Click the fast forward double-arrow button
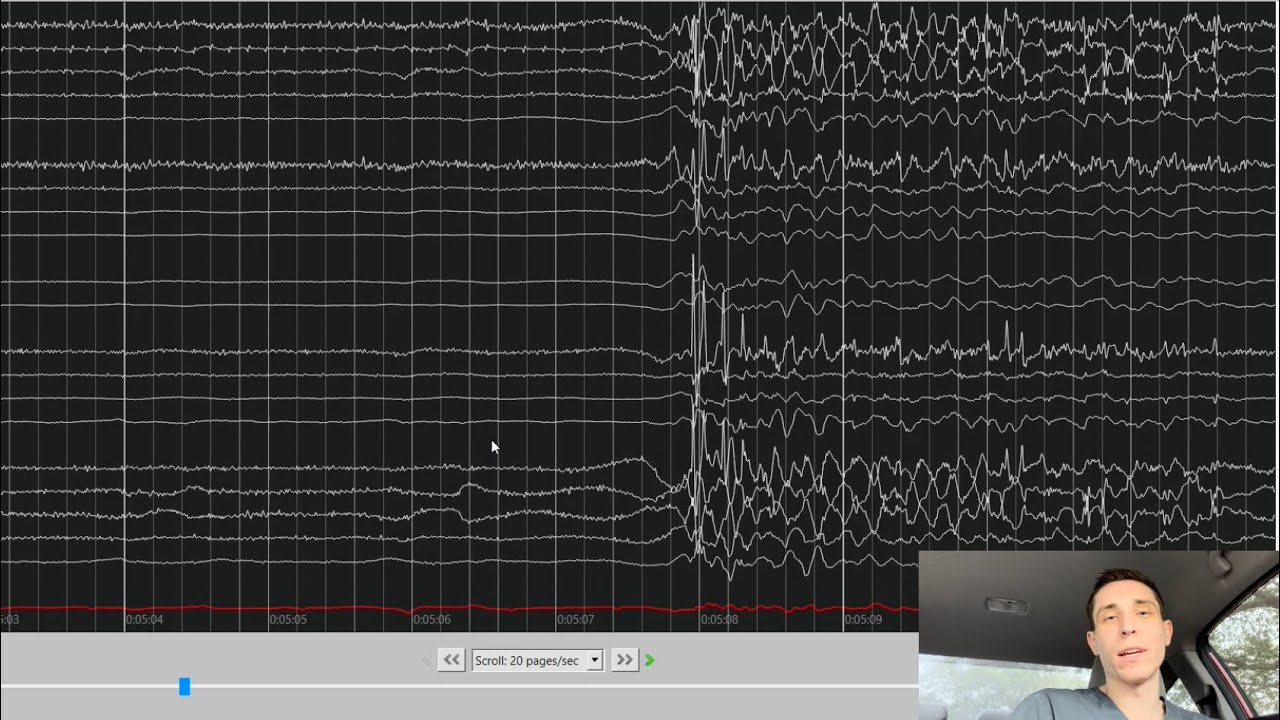Viewport: 1280px width, 720px height. click(625, 660)
